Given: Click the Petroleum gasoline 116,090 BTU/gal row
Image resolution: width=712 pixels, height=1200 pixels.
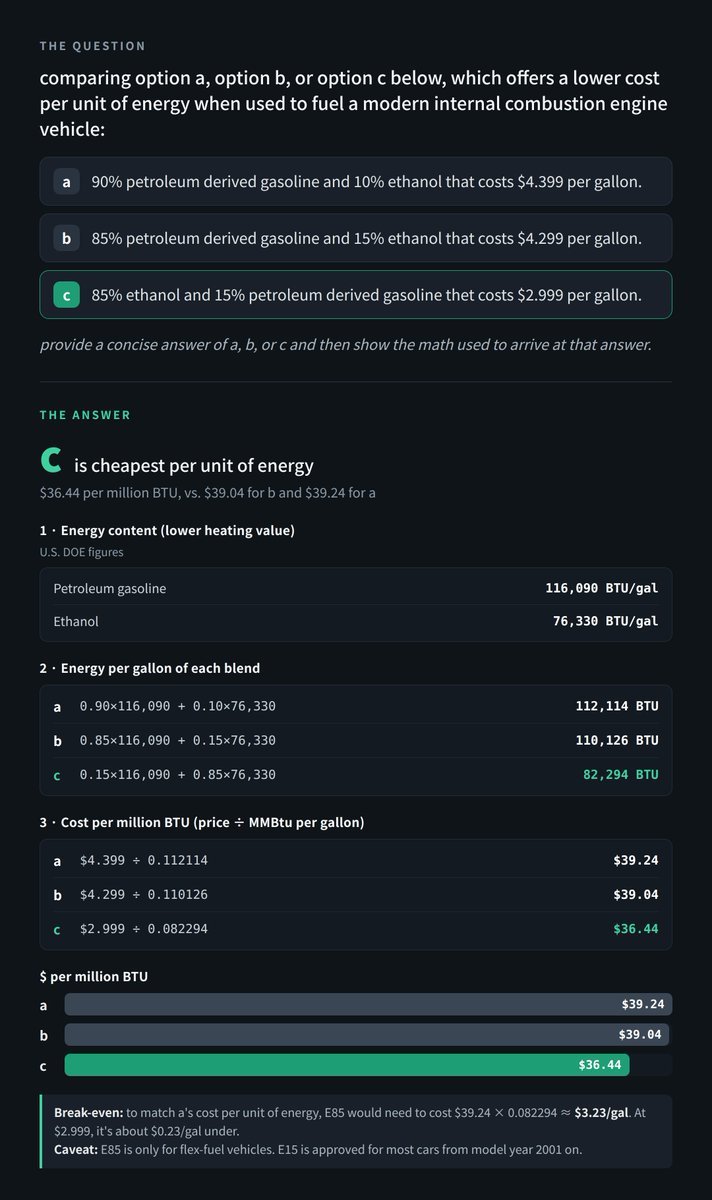Looking at the screenshot, I should (356, 588).
